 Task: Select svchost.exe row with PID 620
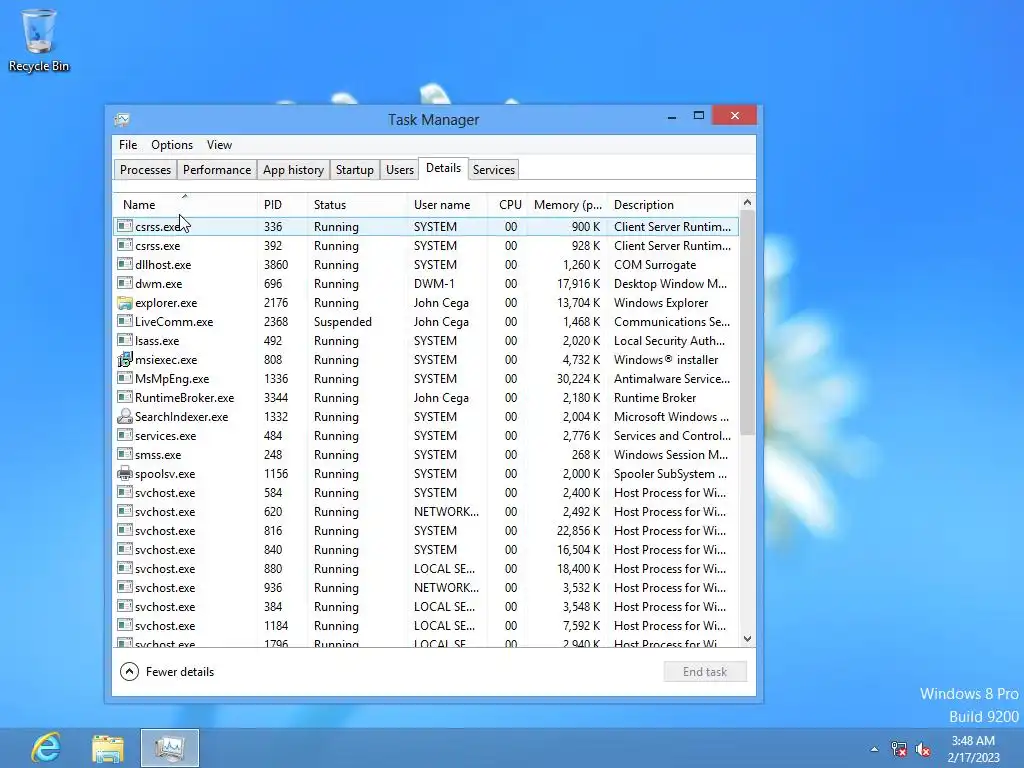coord(426,511)
